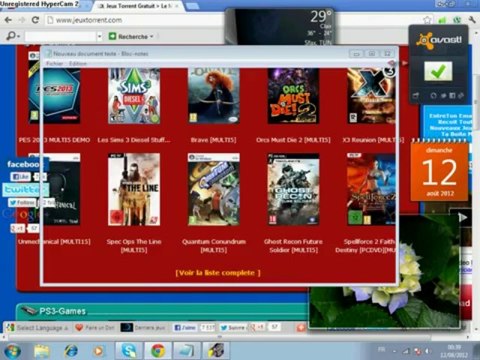The height and width of the screenshot is (360, 480).
Task: Switch to HyperCam in the taskbar
Action: click(x=216, y=351)
